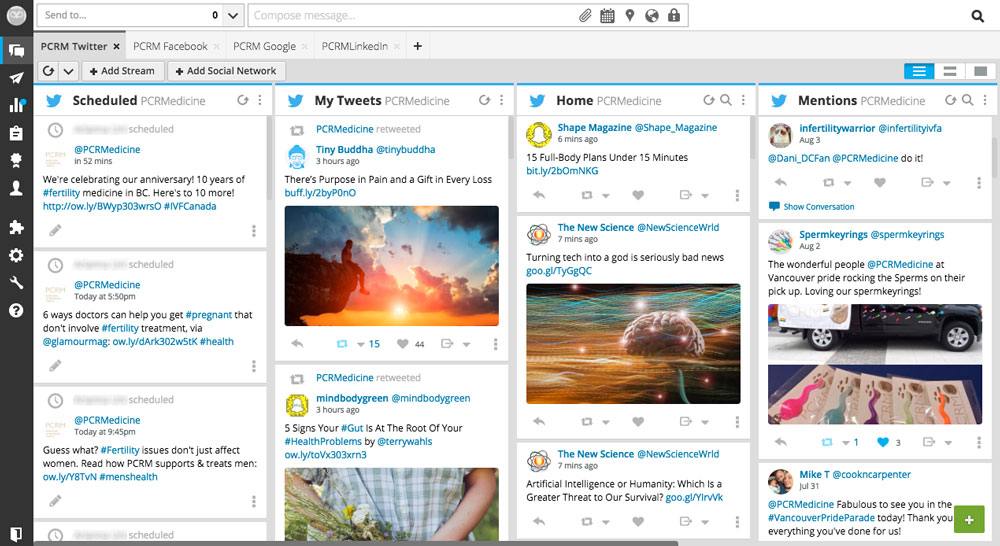
Task: Add a new tab with the plus
Action: 418,46
